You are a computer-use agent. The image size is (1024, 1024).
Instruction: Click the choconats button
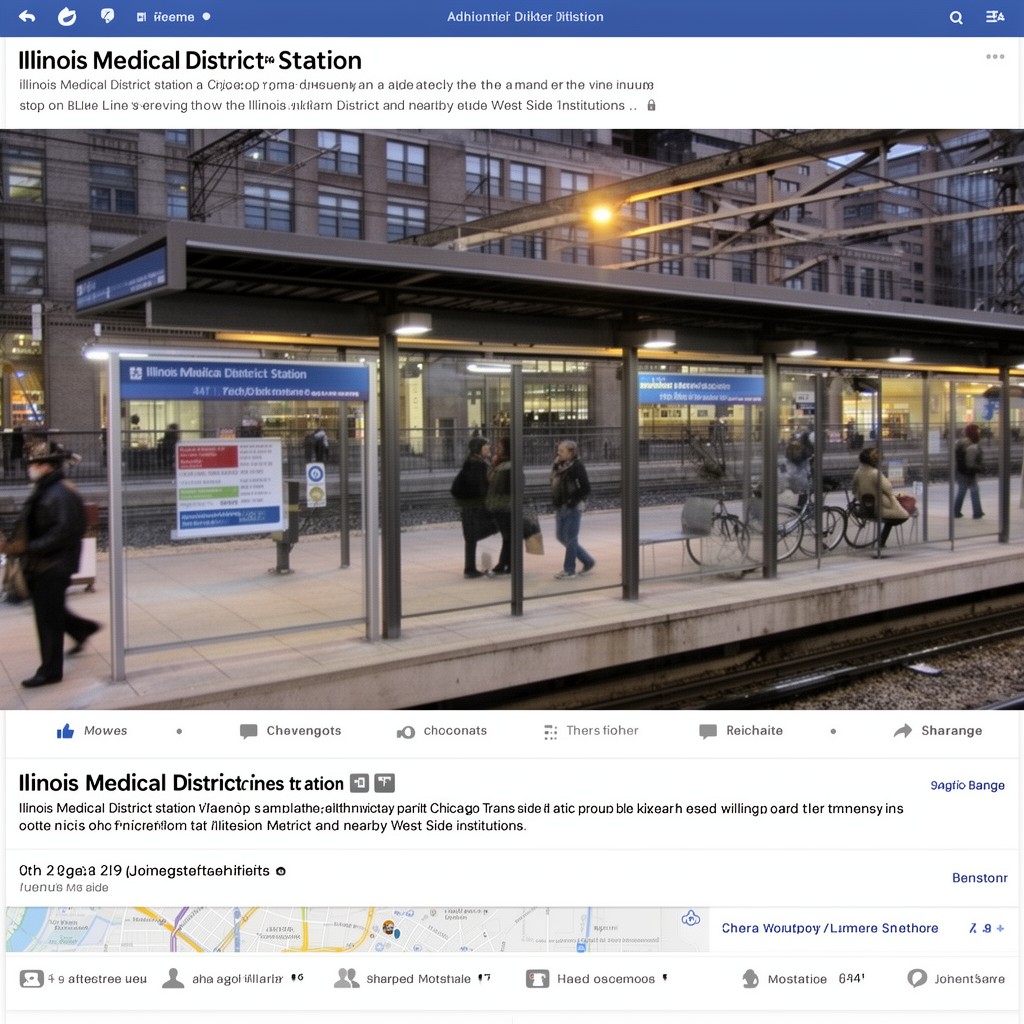pos(442,731)
